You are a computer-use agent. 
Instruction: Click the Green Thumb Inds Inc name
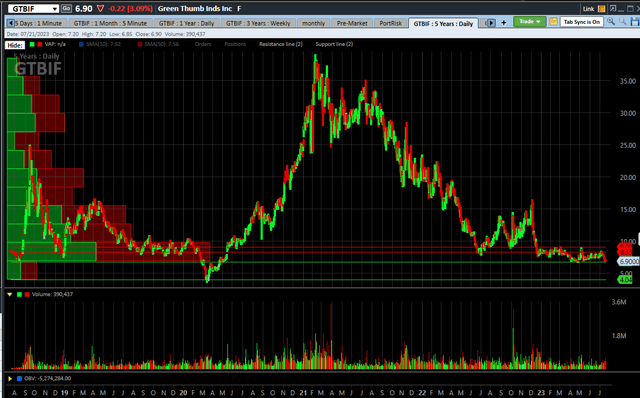click(x=195, y=9)
